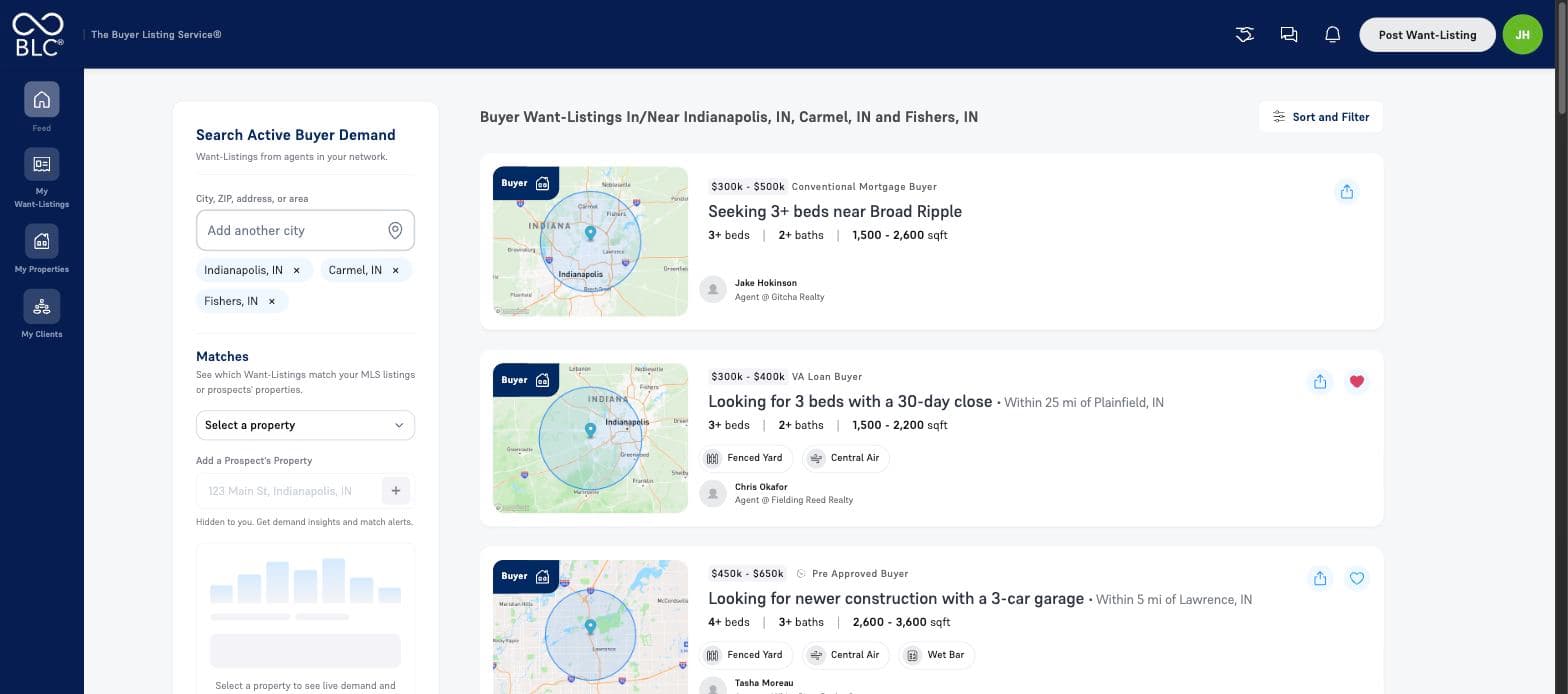Click the Conventional Mortgage Buyer label
This screenshot has width=1568, height=694.
[864, 186]
